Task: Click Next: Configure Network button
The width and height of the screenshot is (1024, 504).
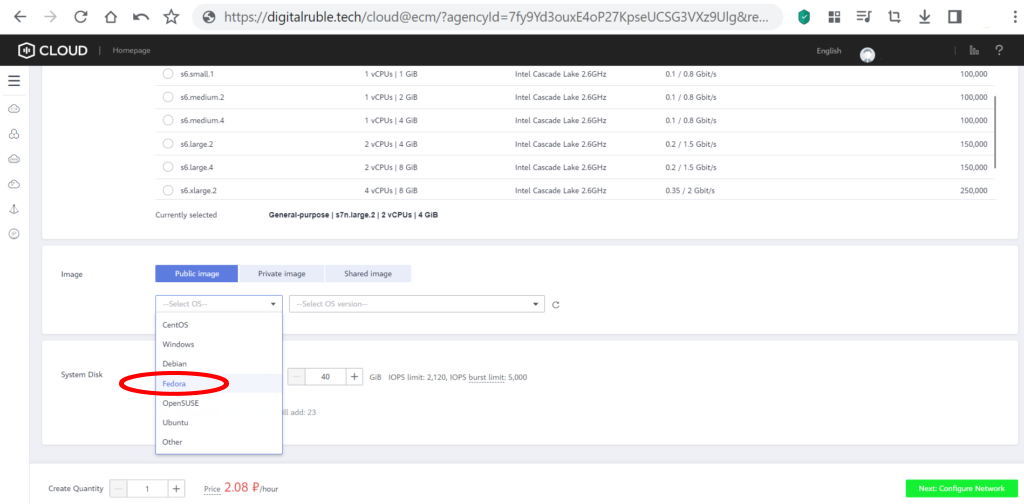Action: pos(961,488)
